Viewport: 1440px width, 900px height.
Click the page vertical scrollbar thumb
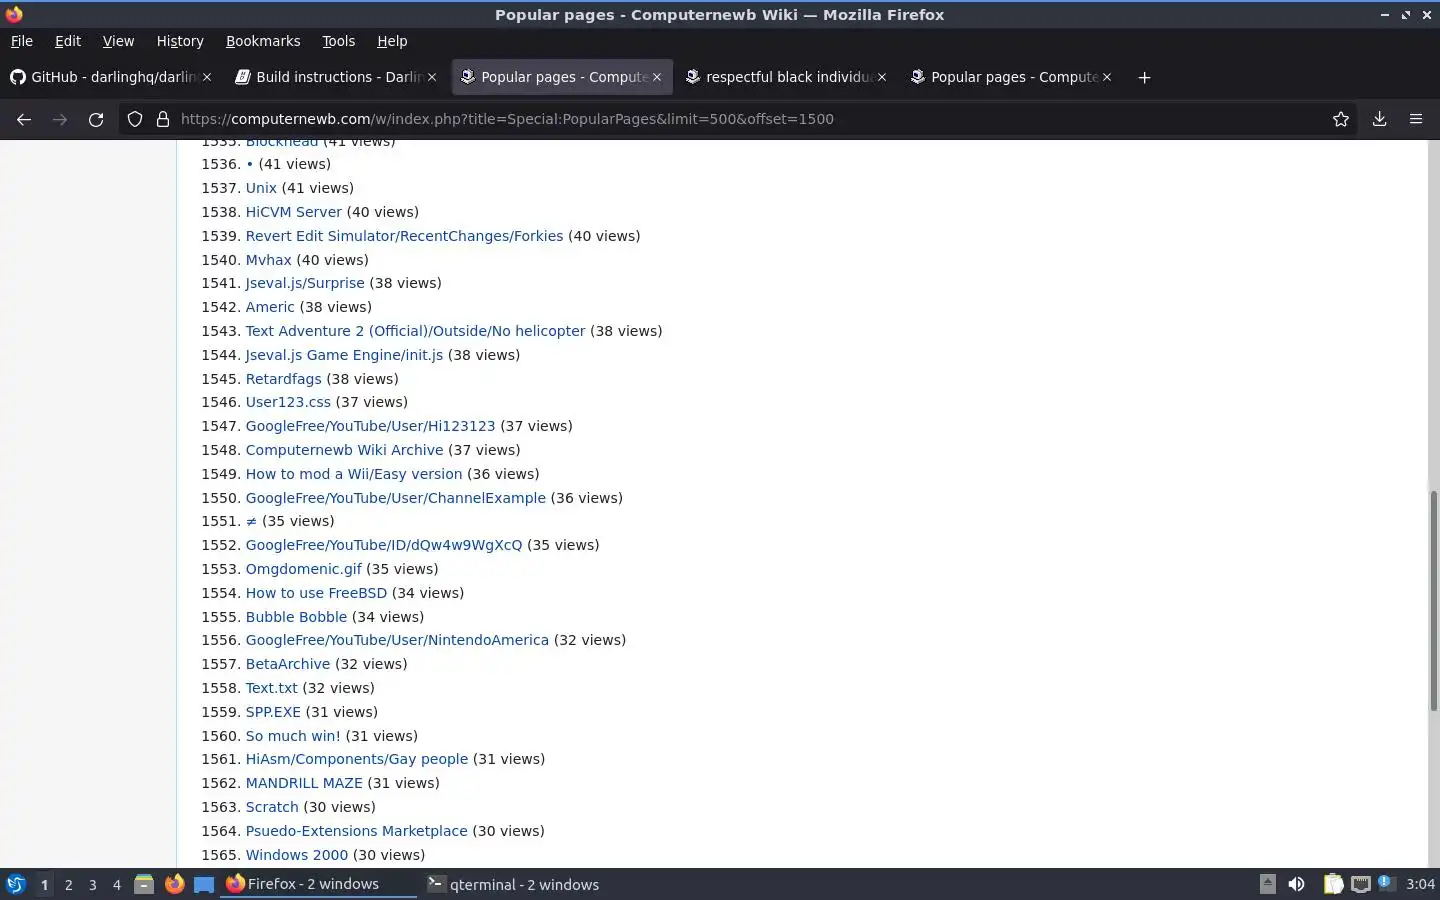click(x=1433, y=600)
